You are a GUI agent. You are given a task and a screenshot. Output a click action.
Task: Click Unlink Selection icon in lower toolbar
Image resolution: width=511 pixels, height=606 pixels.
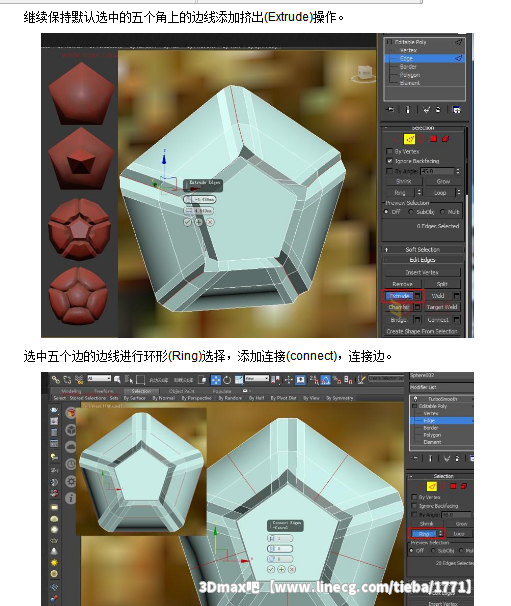click(x=67, y=380)
